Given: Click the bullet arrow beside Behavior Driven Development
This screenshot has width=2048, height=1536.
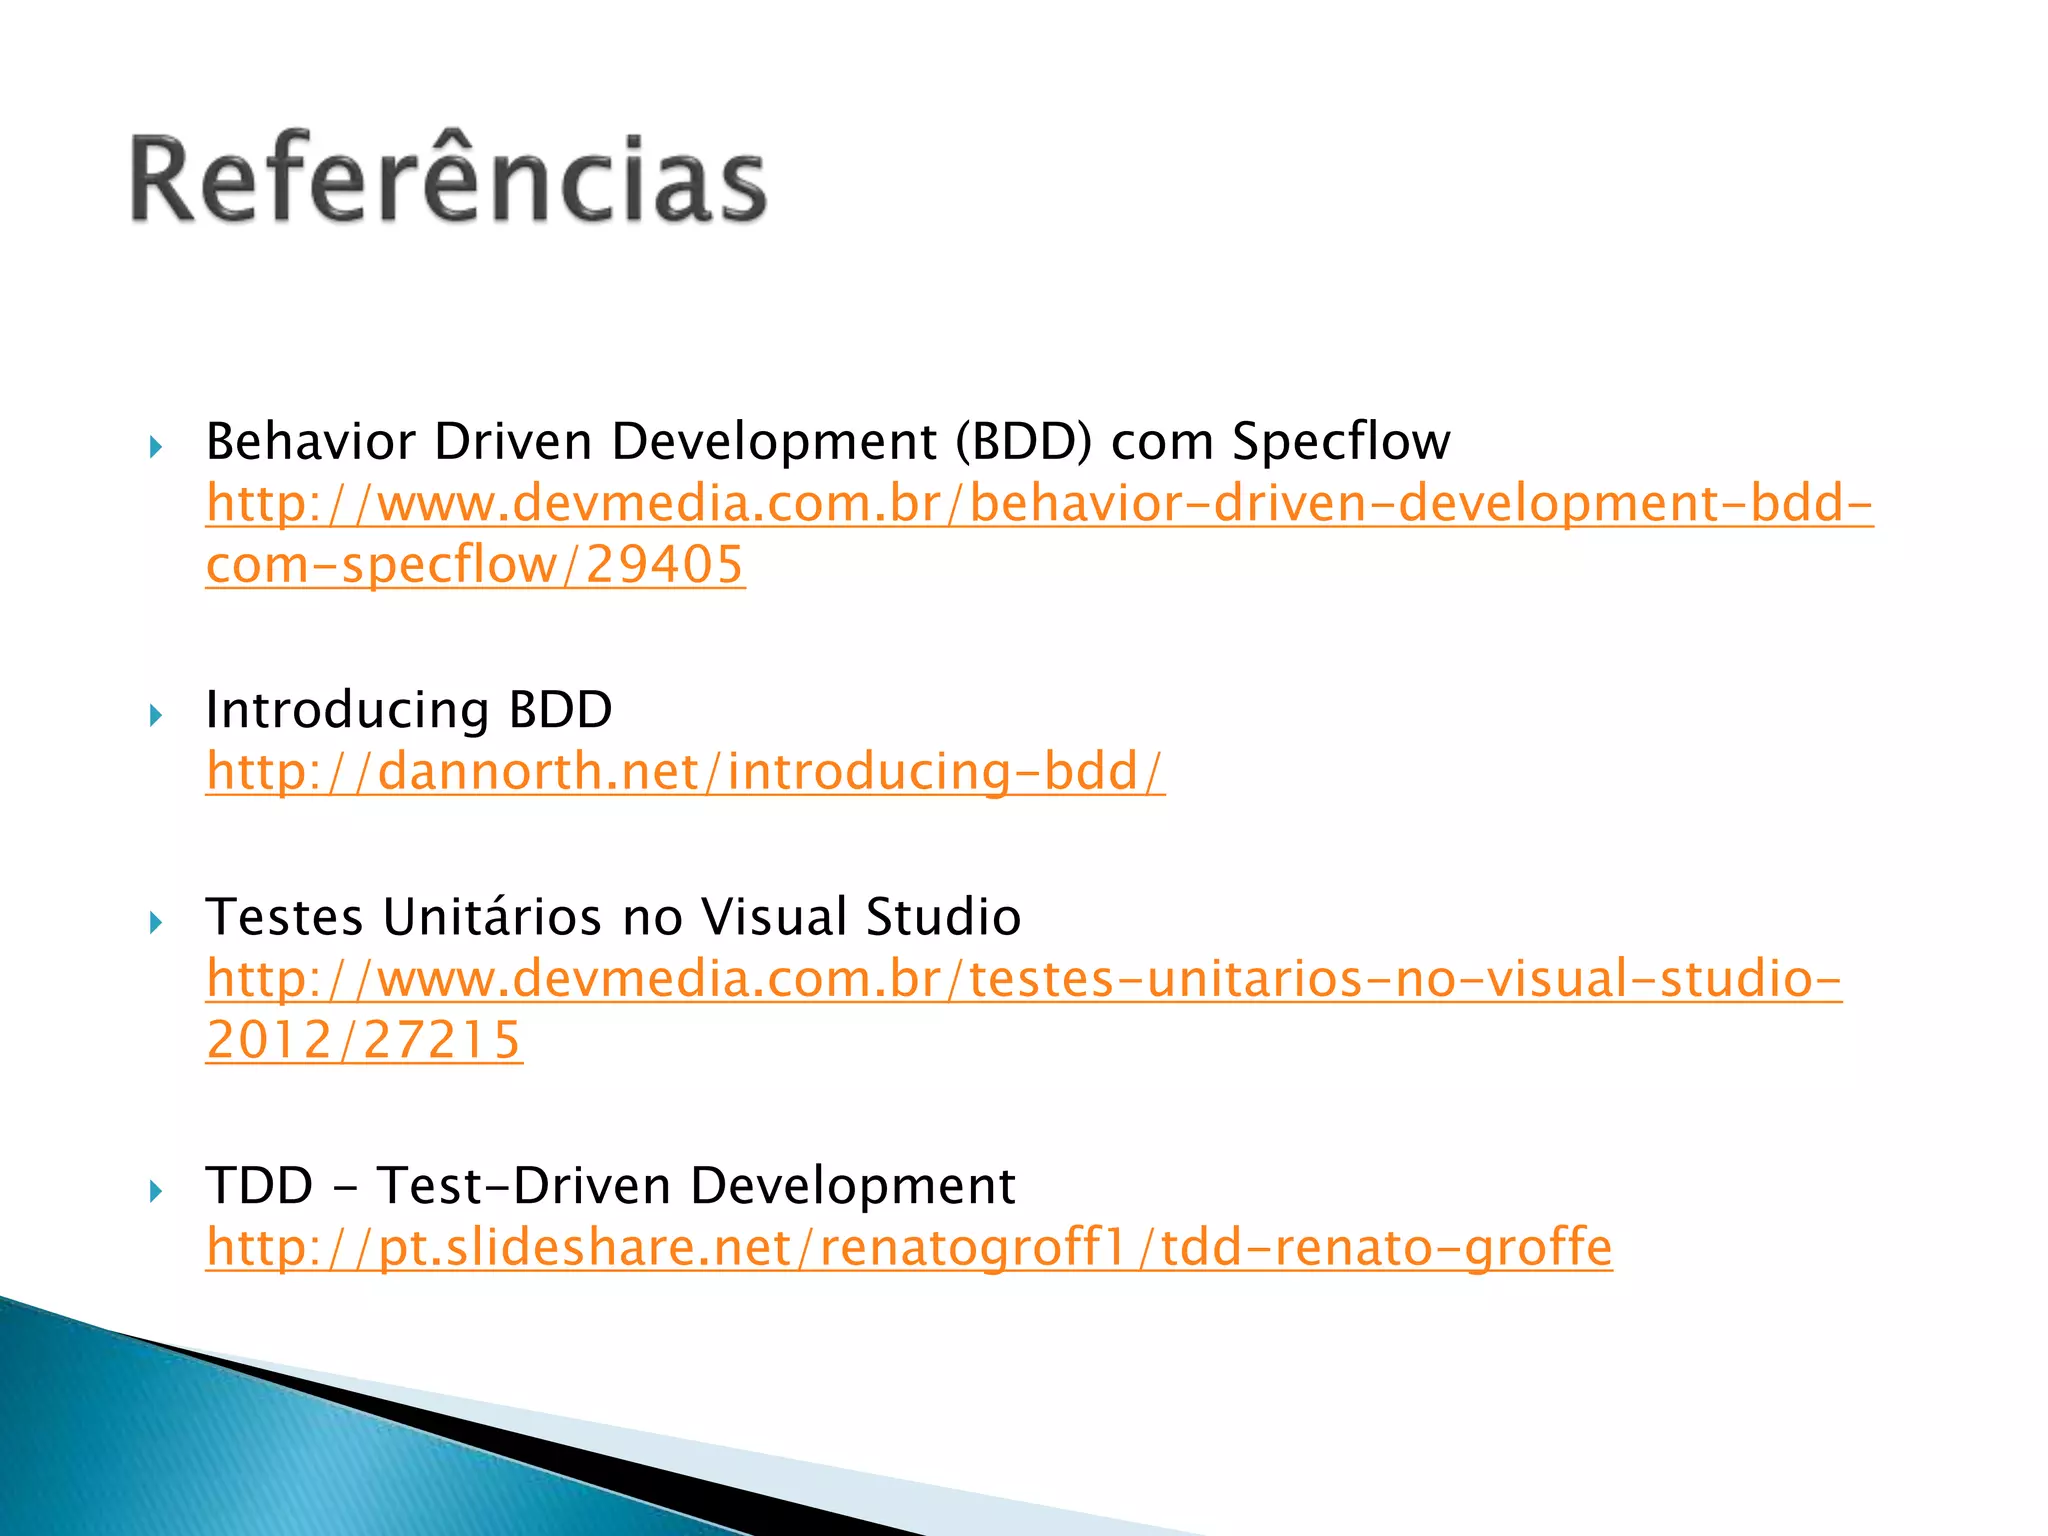Looking at the screenshot, I should pyautogui.click(x=155, y=446).
